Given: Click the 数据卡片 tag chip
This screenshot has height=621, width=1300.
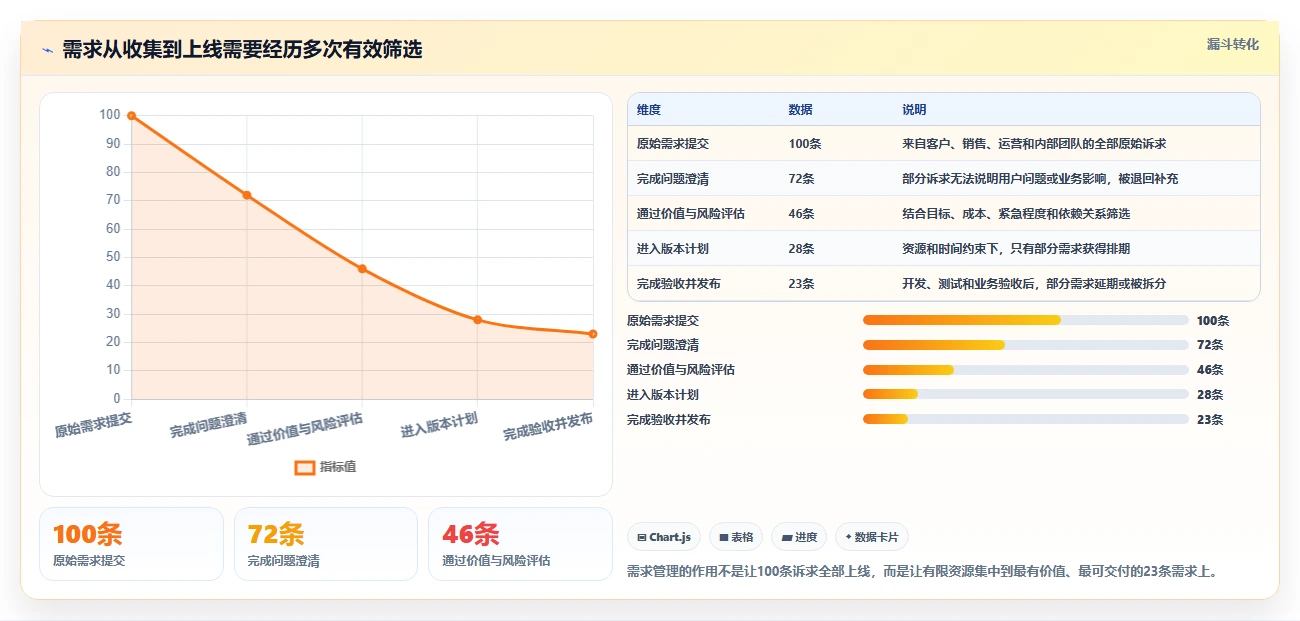Looking at the screenshot, I should tap(872, 537).
